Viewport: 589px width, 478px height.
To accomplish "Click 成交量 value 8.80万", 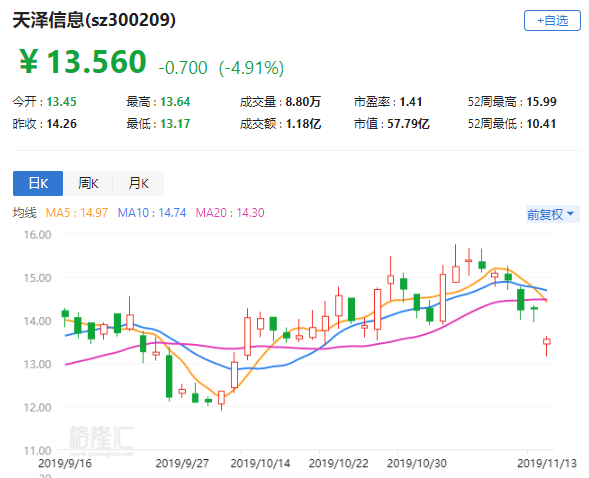I will coord(303,102).
